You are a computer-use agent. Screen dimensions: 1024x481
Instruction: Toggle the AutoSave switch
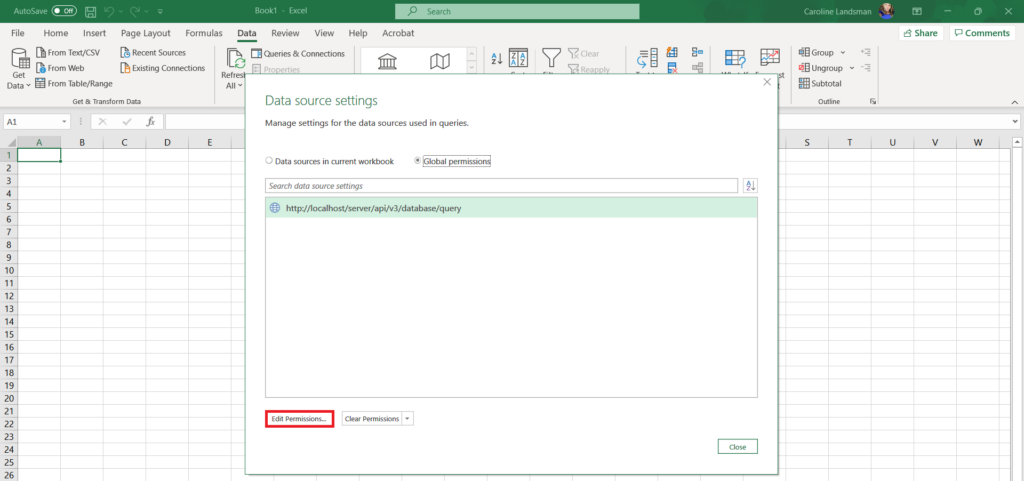(64, 11)
